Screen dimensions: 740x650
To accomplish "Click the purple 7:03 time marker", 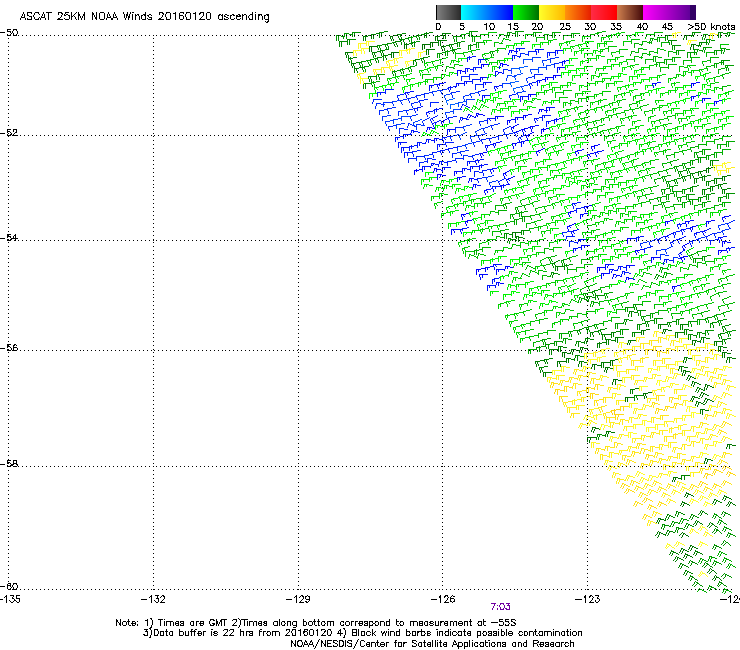I will [500, 607].
